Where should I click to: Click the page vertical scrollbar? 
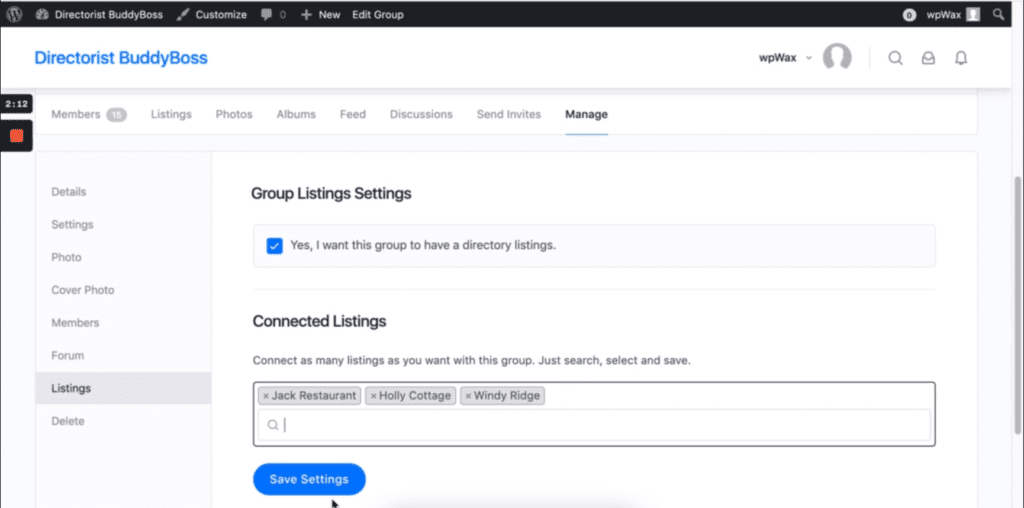1017,305
